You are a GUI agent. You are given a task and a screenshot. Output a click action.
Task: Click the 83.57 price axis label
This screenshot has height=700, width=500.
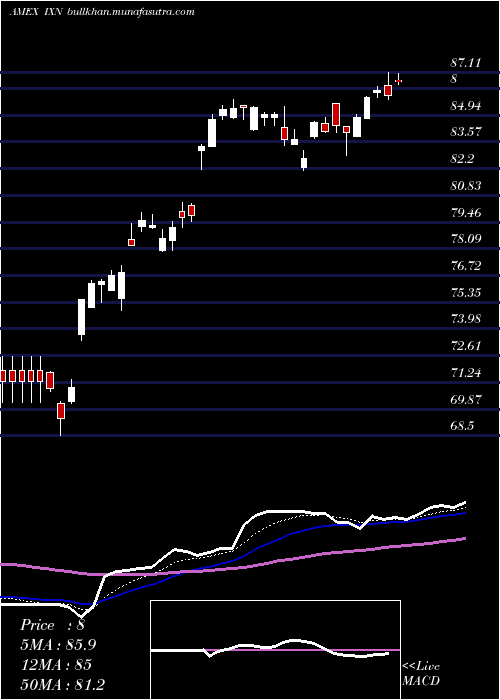466,132
